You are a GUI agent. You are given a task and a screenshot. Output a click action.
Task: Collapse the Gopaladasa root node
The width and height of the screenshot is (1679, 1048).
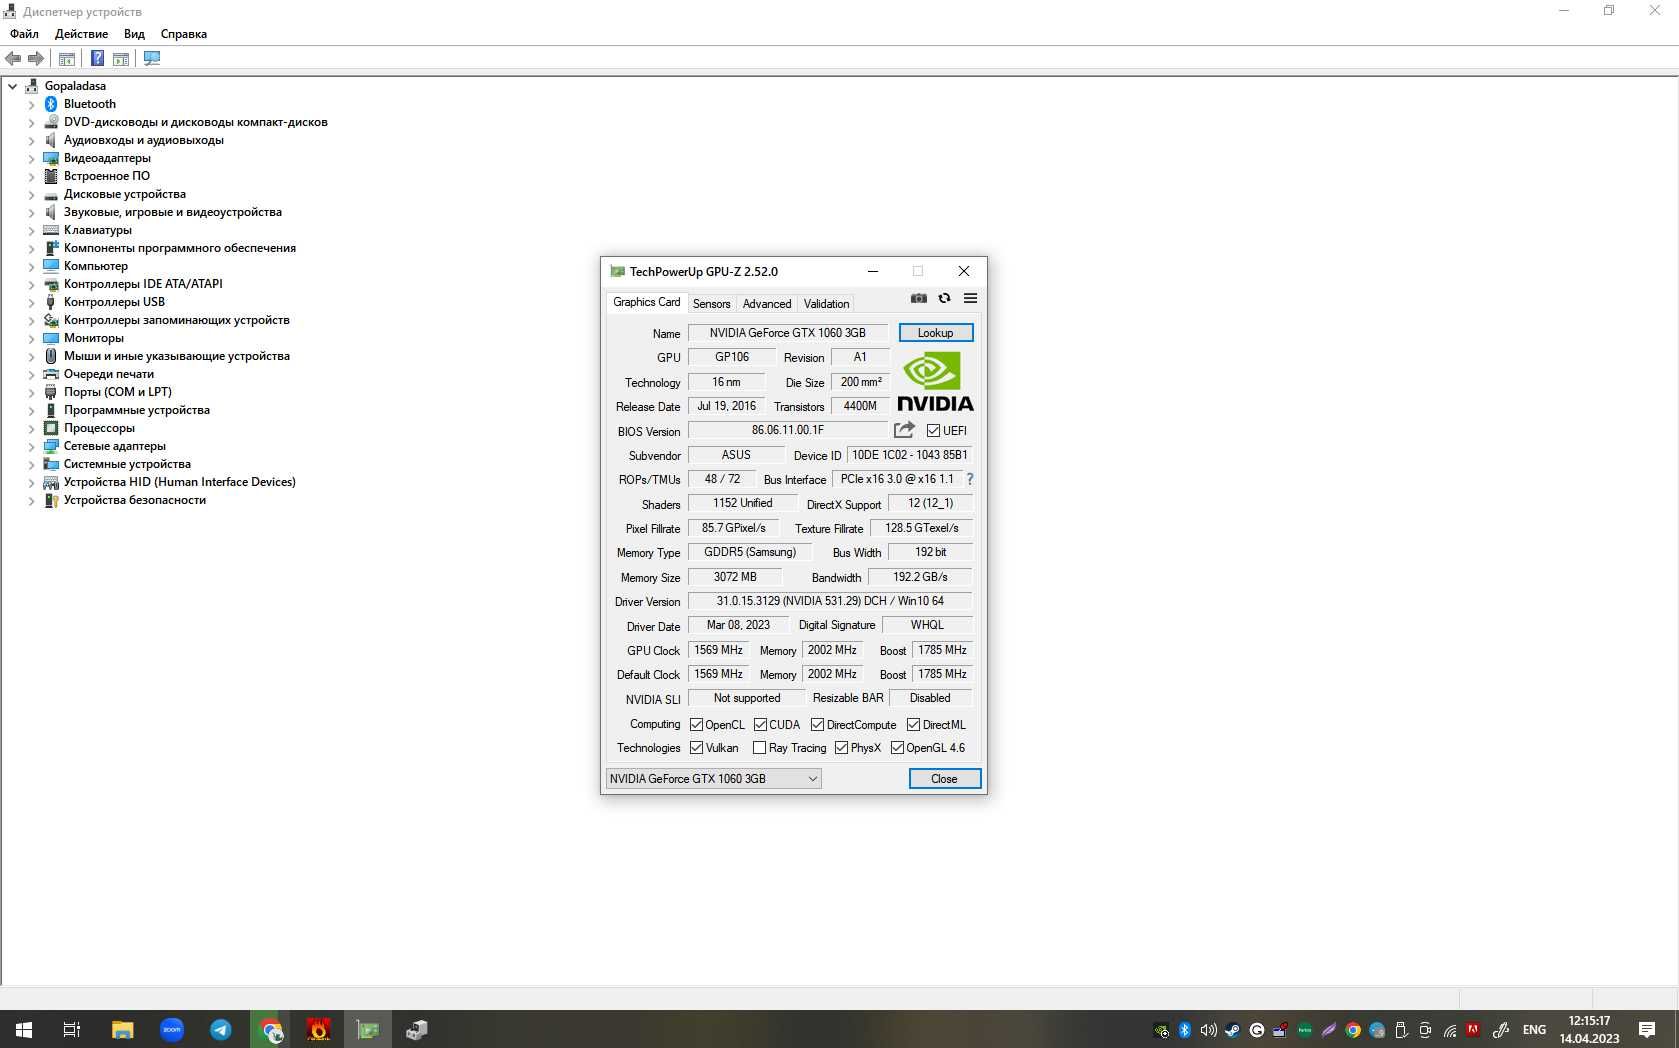13,86
